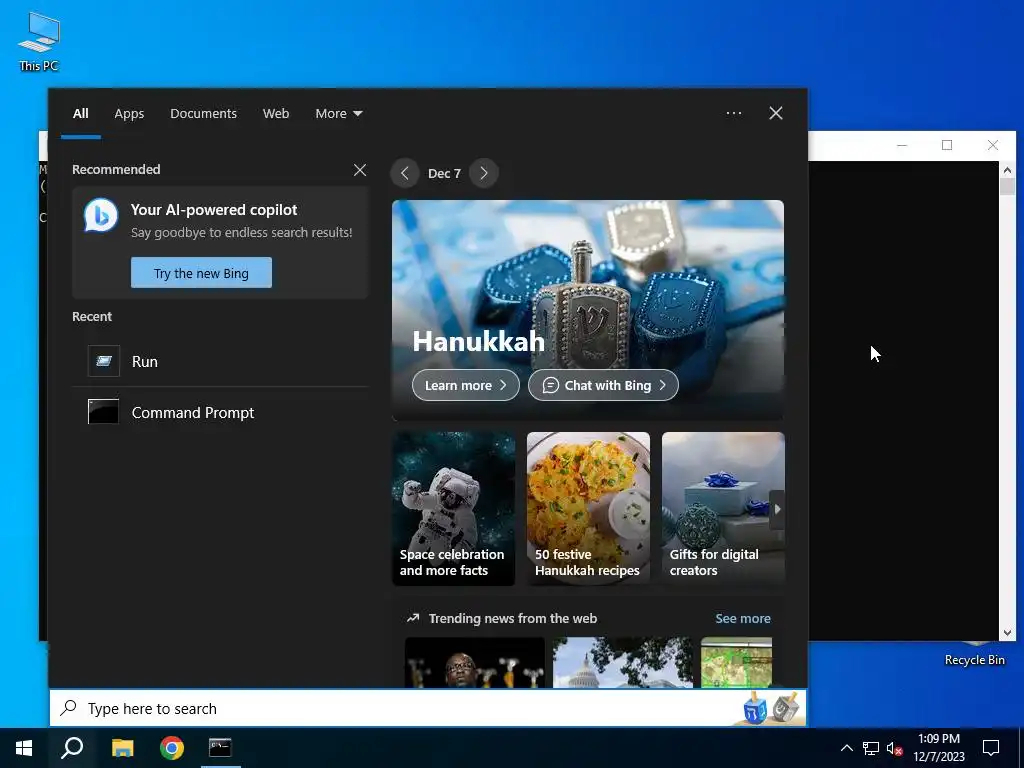Viewport: 1024px width, 768px height.
Task: Click the trending news arrow icon
Action: pos(413,618)
